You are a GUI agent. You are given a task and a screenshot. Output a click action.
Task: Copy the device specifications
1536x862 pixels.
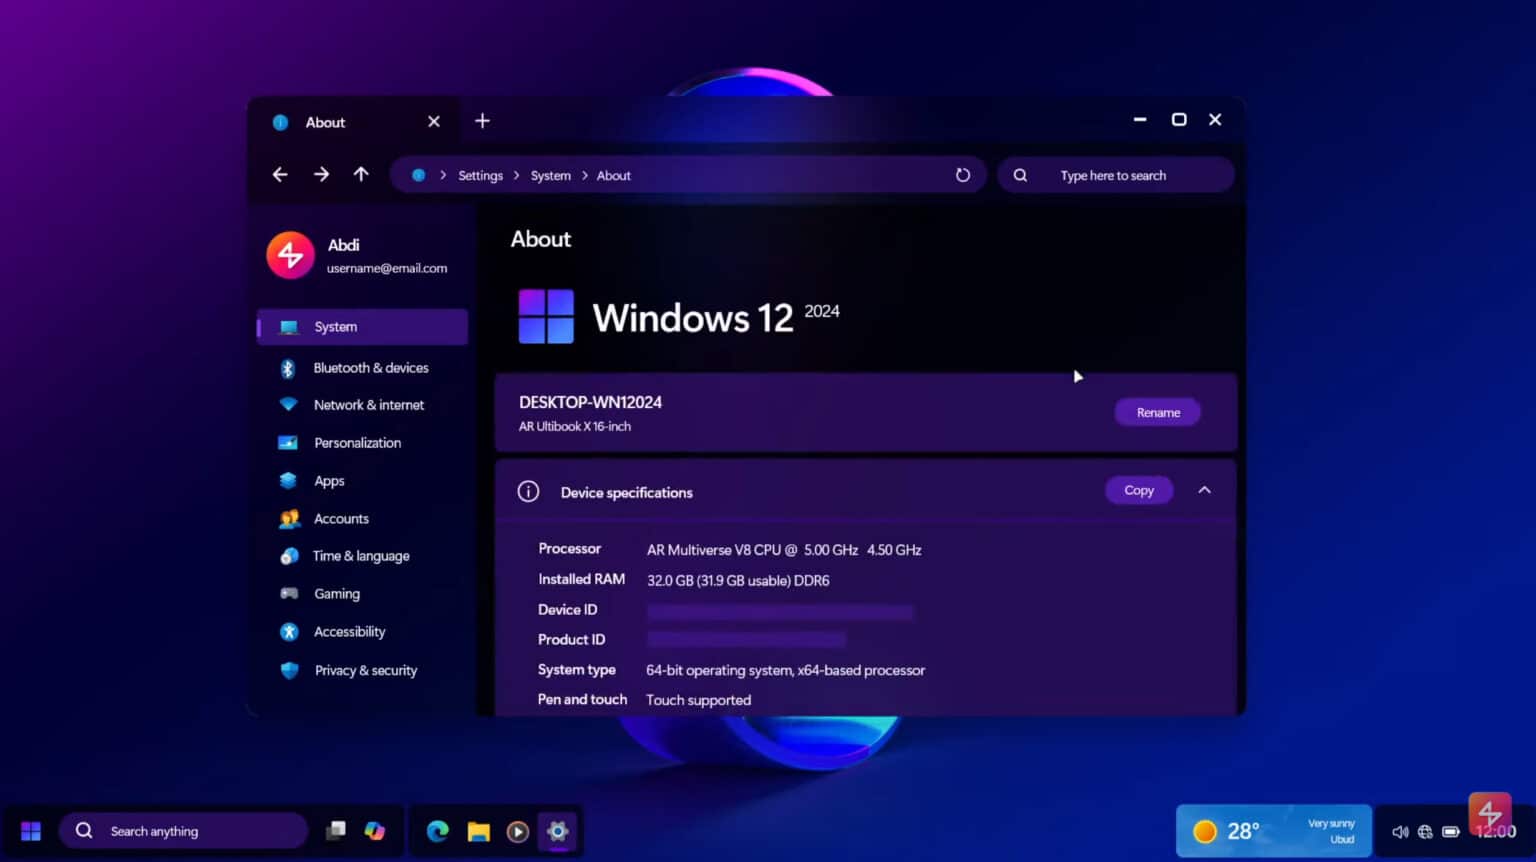[1138, 490]
